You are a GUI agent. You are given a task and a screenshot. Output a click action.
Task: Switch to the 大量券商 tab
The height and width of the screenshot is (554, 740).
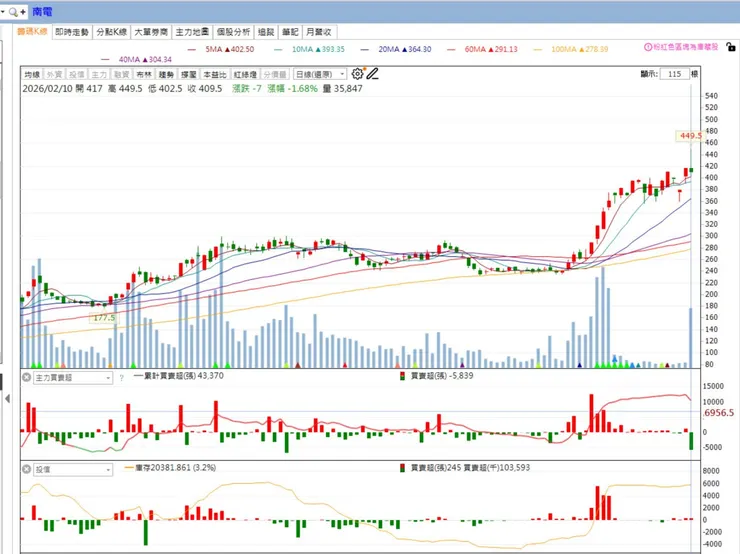point(151,32)
